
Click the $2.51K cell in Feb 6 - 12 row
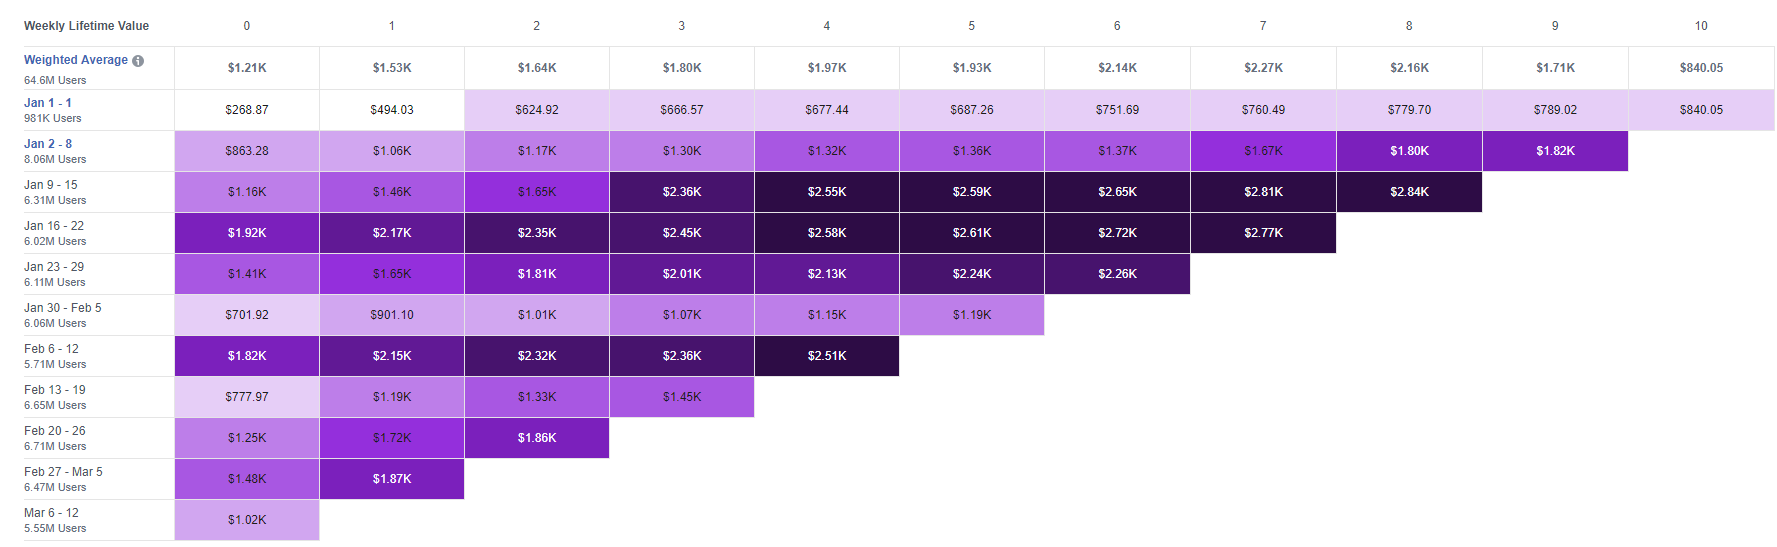(827, 356)
